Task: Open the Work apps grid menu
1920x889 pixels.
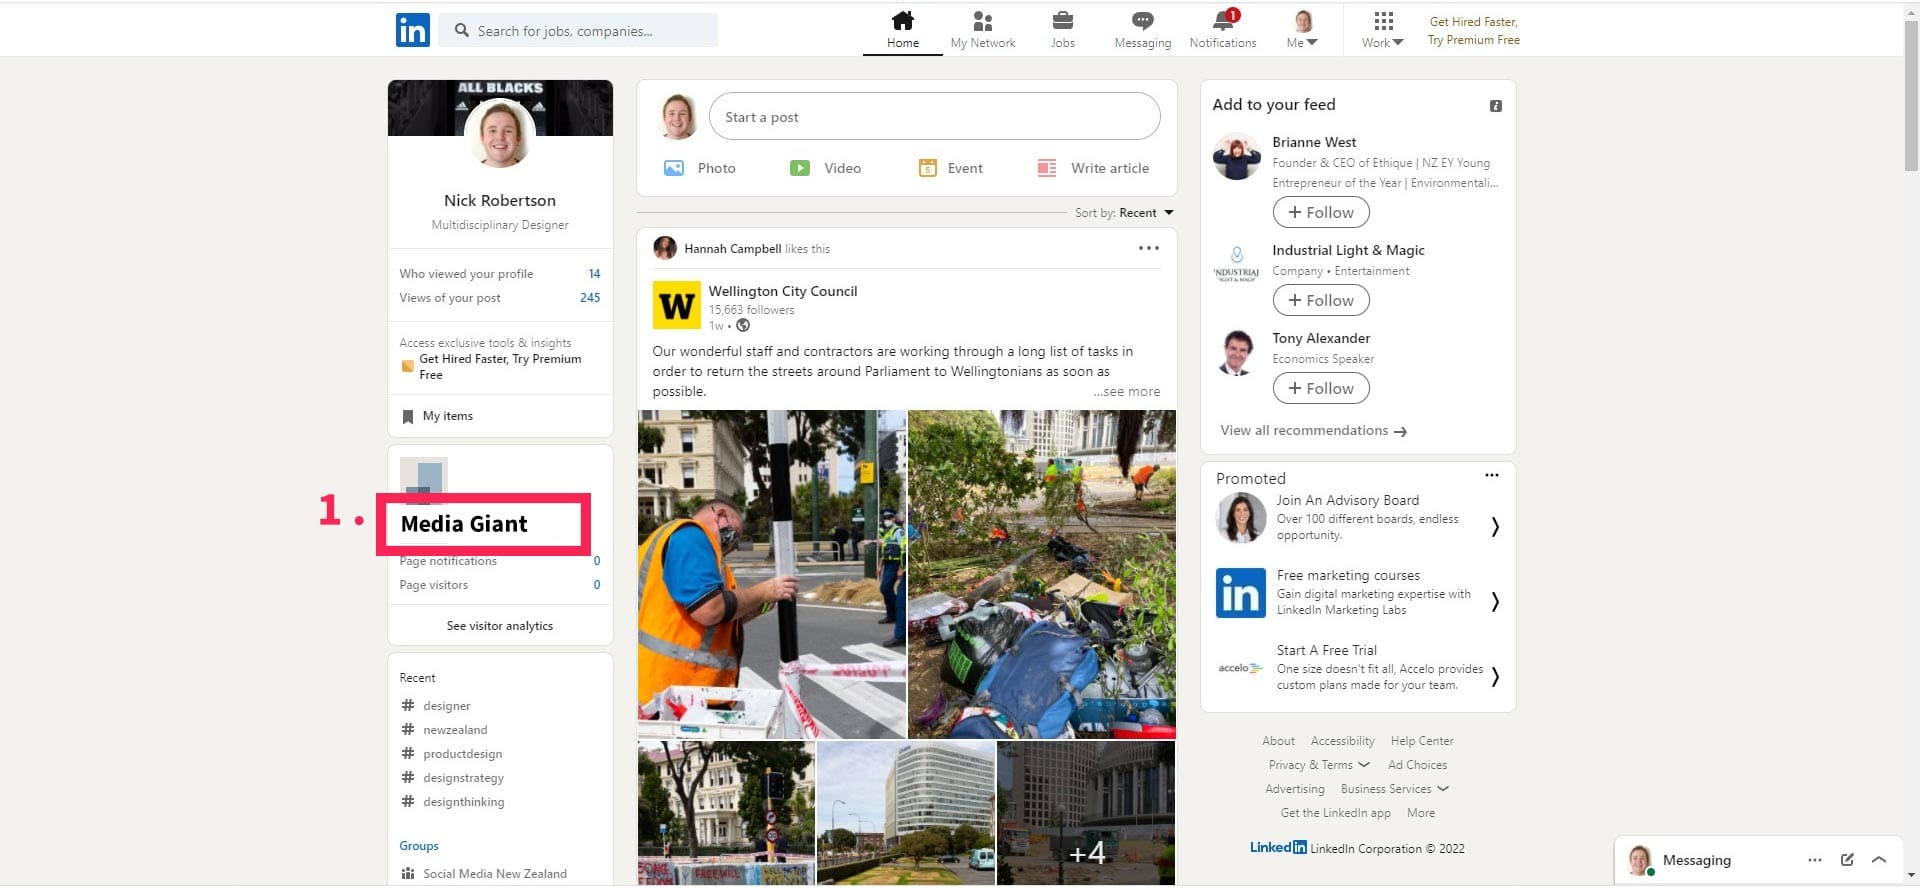Action: pyautogui.click(x=1382, y=30)
